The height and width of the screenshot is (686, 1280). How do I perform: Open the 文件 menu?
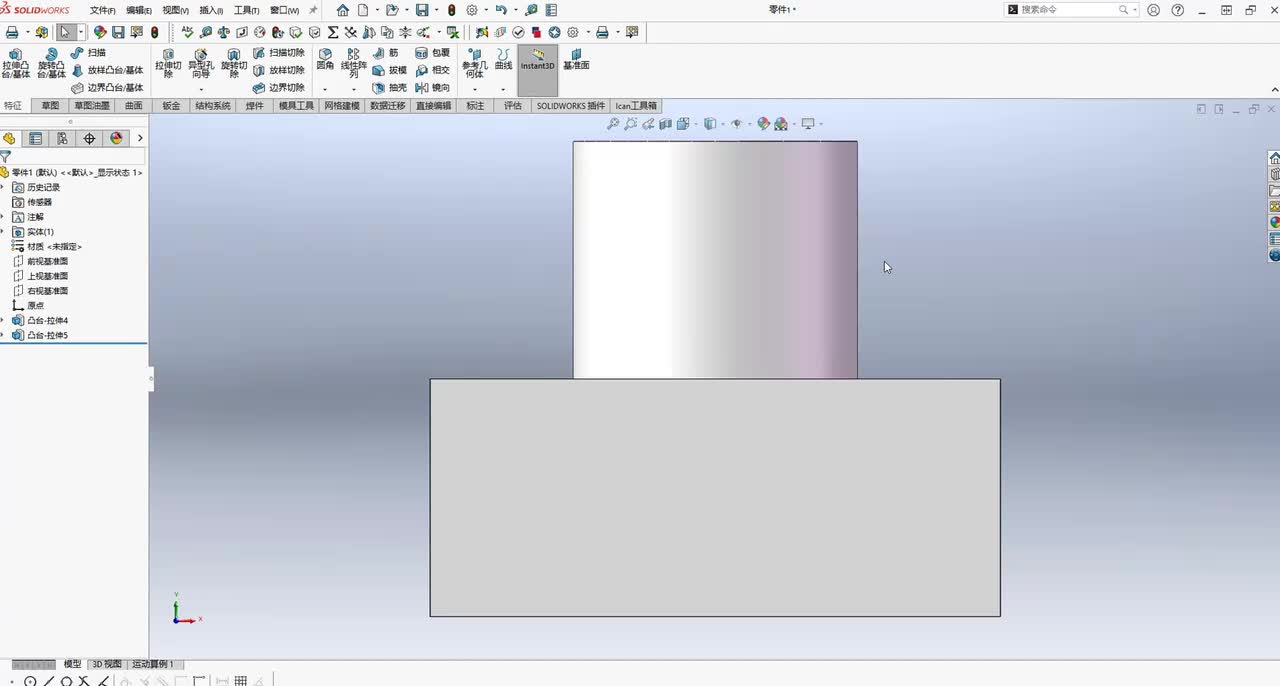coord(102,10)
